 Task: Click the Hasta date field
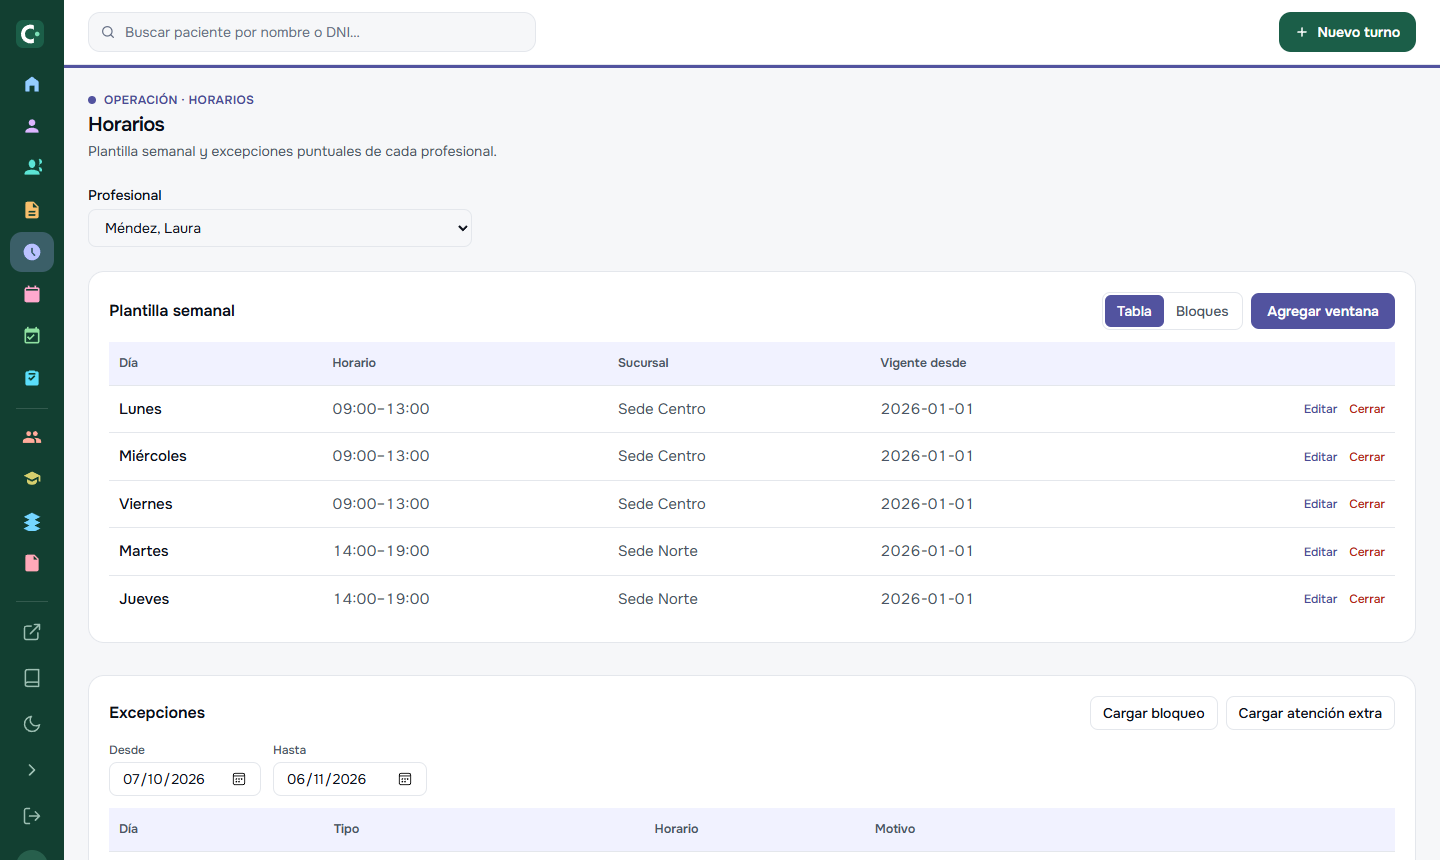350,779
